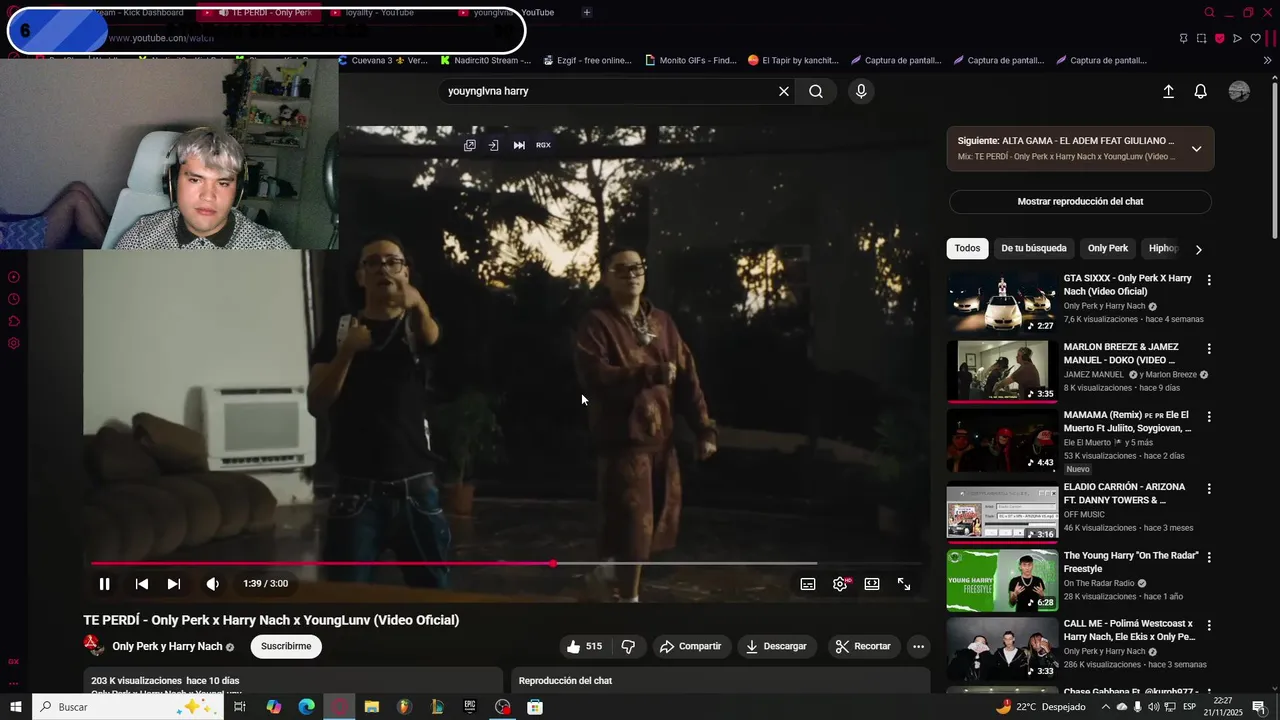Open the notifications bell
The width and height of the screenshot is (1280, 720).
click(x=1201, y=91)
